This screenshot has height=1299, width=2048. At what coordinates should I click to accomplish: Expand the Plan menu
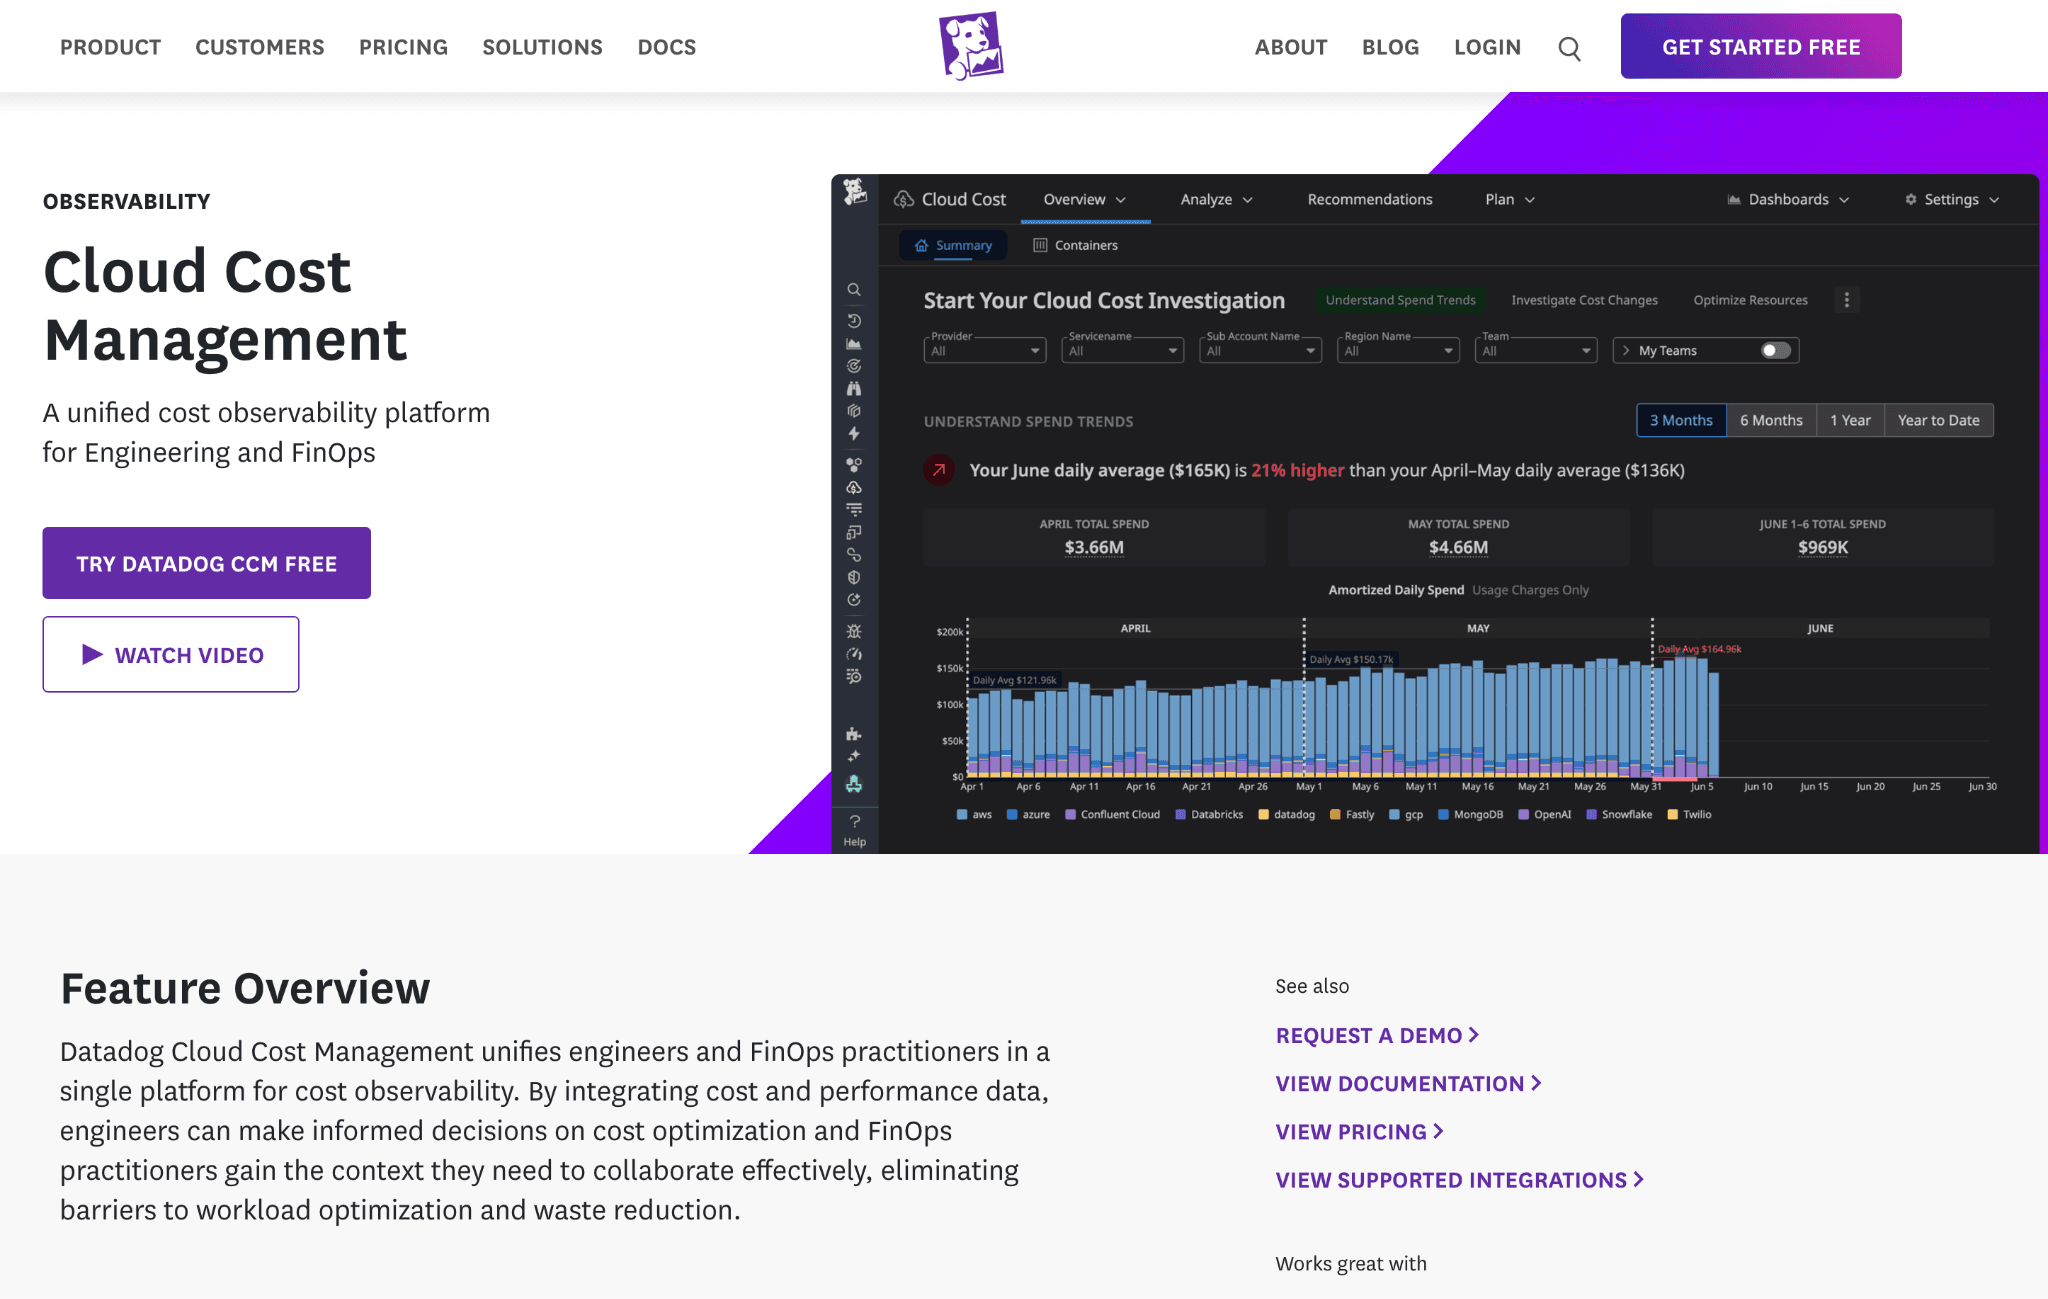(x=1510, y=200)
